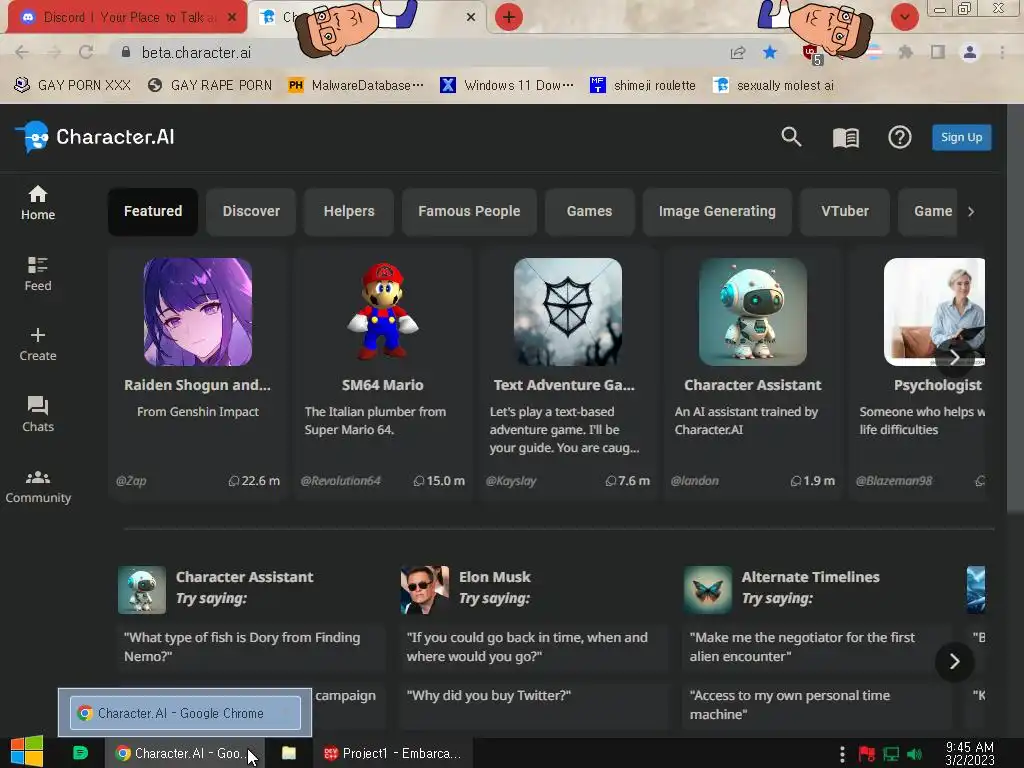Click the @Blazeman98 creator name
Image resolution: width=1024 pixels, height=768 pixels.
pyautogui.click(x=893, y=481)
